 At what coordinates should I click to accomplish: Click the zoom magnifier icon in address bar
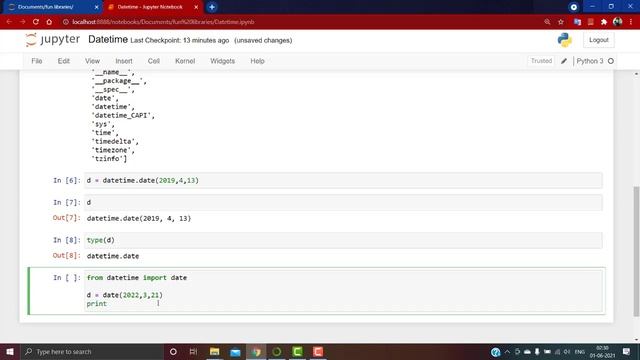547,22
